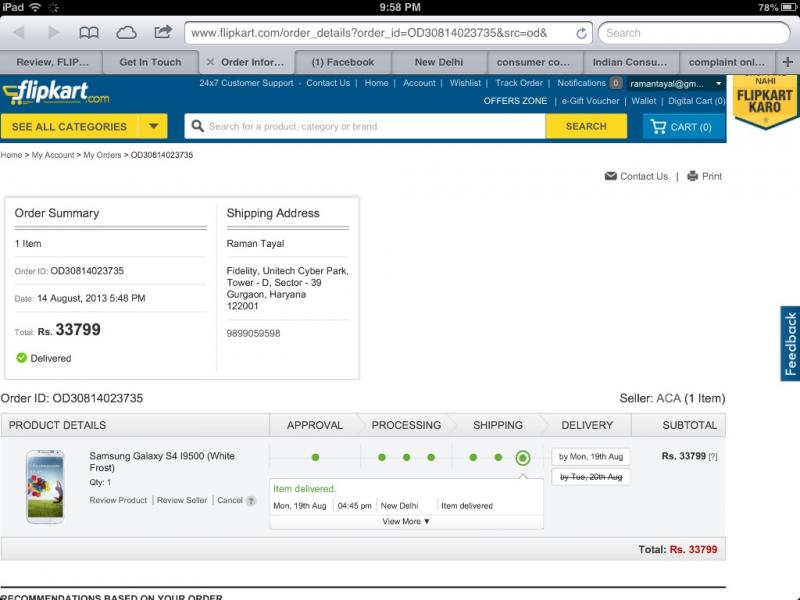Reload the page with refresh icon
The image size is (800, 600).
click(581, 33)
